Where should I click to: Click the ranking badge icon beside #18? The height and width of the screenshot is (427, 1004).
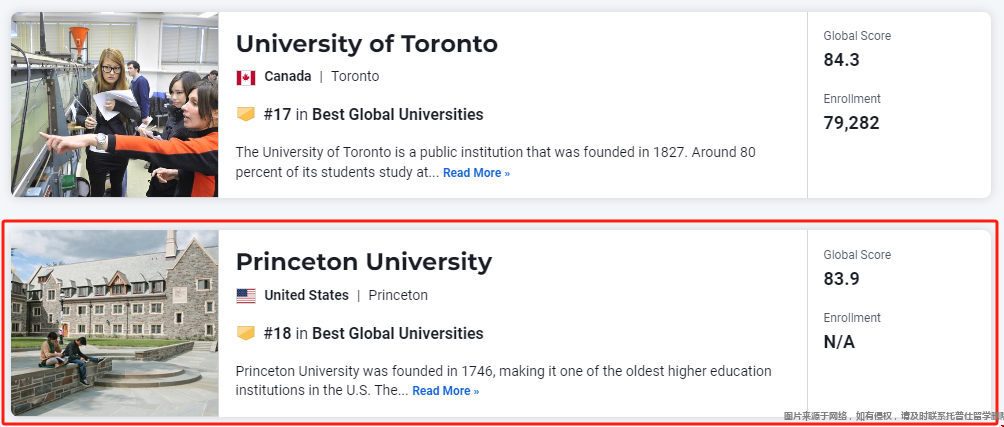[246, 334]
